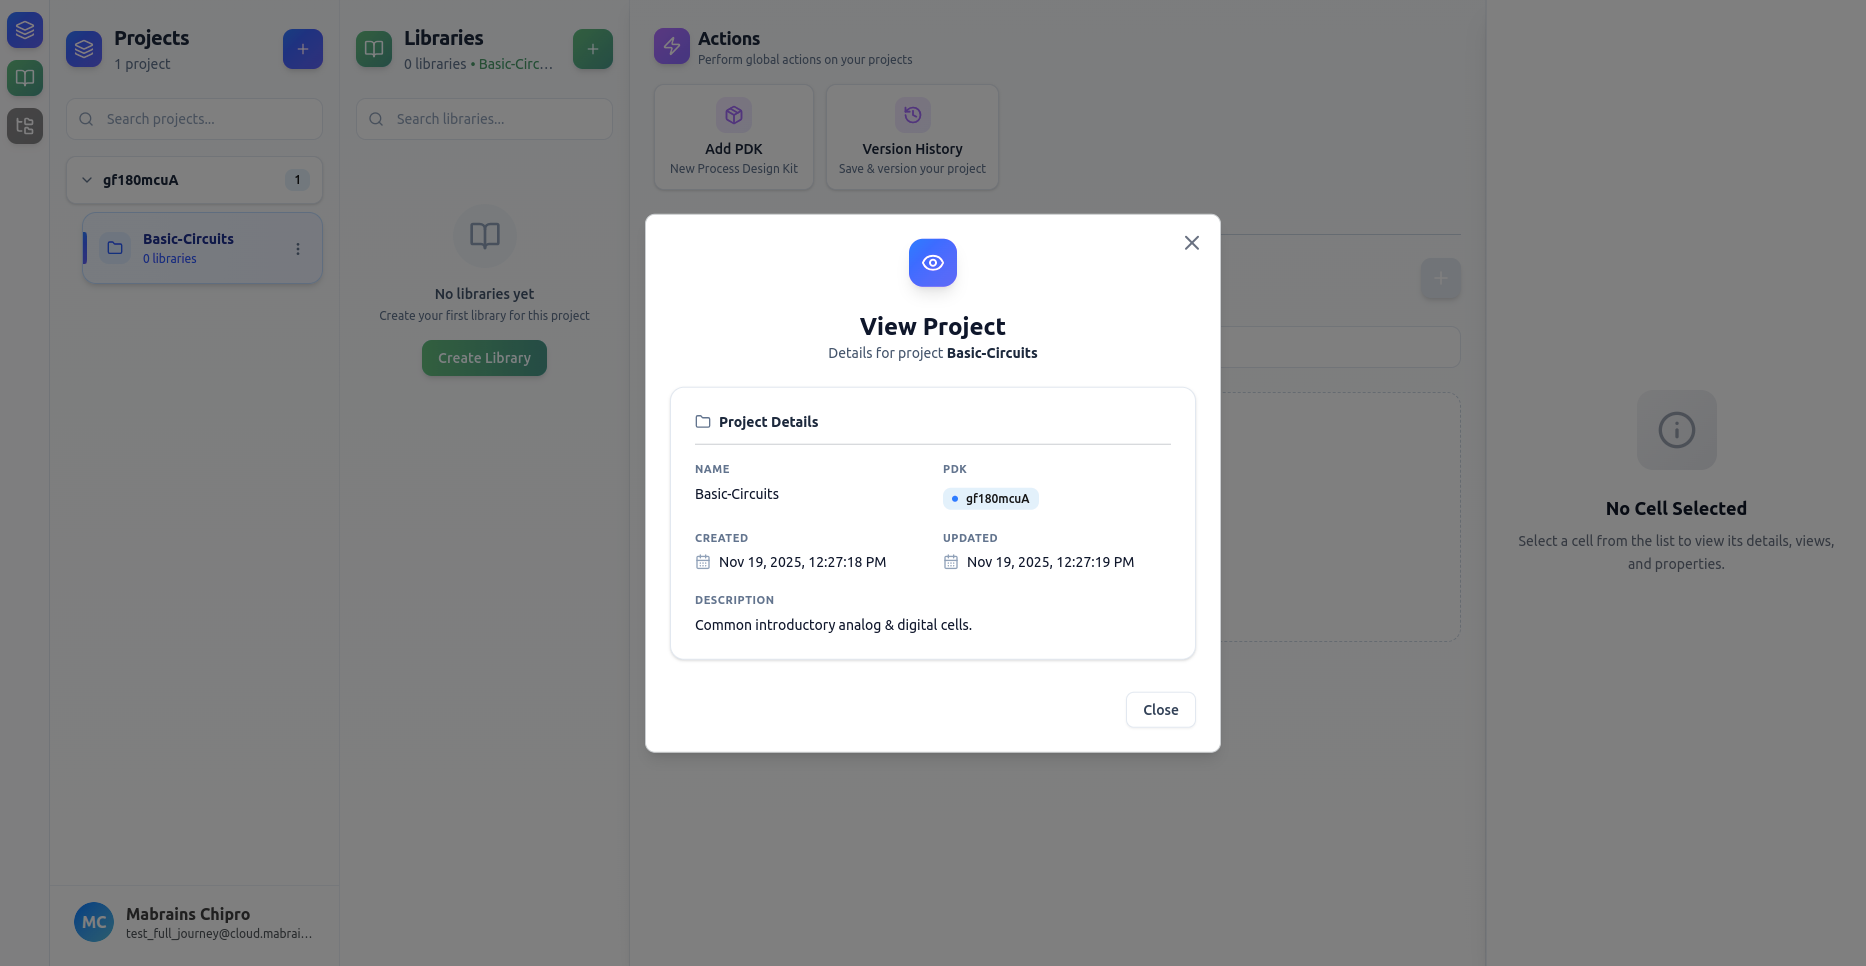Click the Version History clock icon
The width and height of the screenshot is (1866, 966).
[x=911, y=114]
